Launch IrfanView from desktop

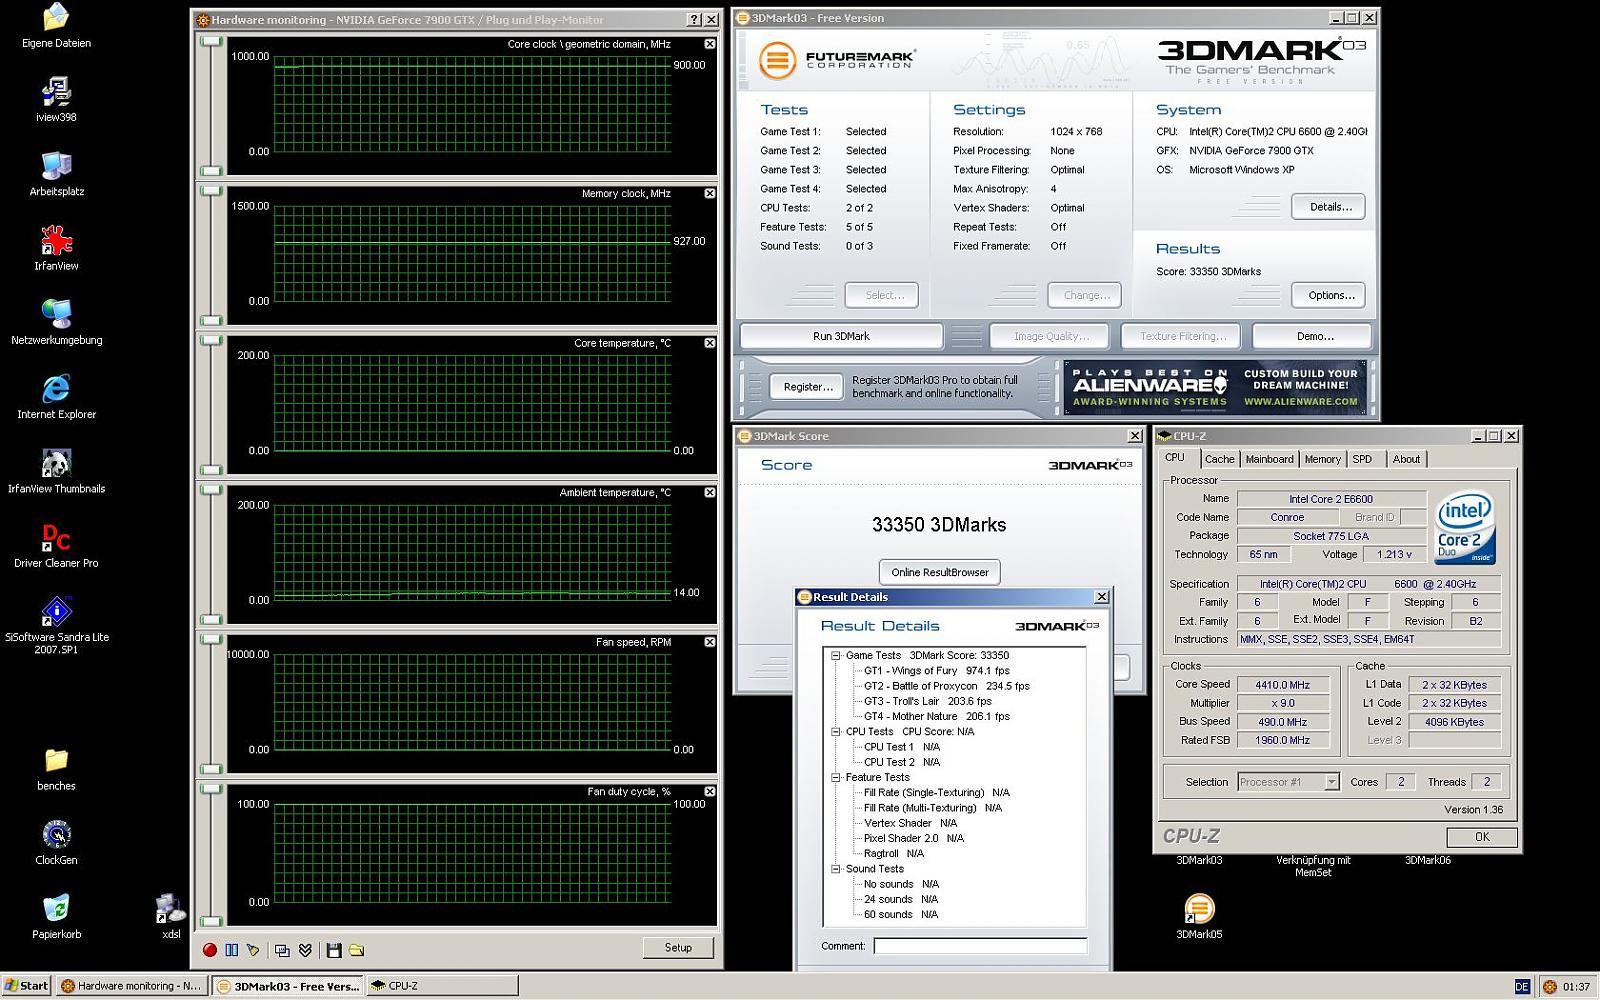(x=56, y=248)
